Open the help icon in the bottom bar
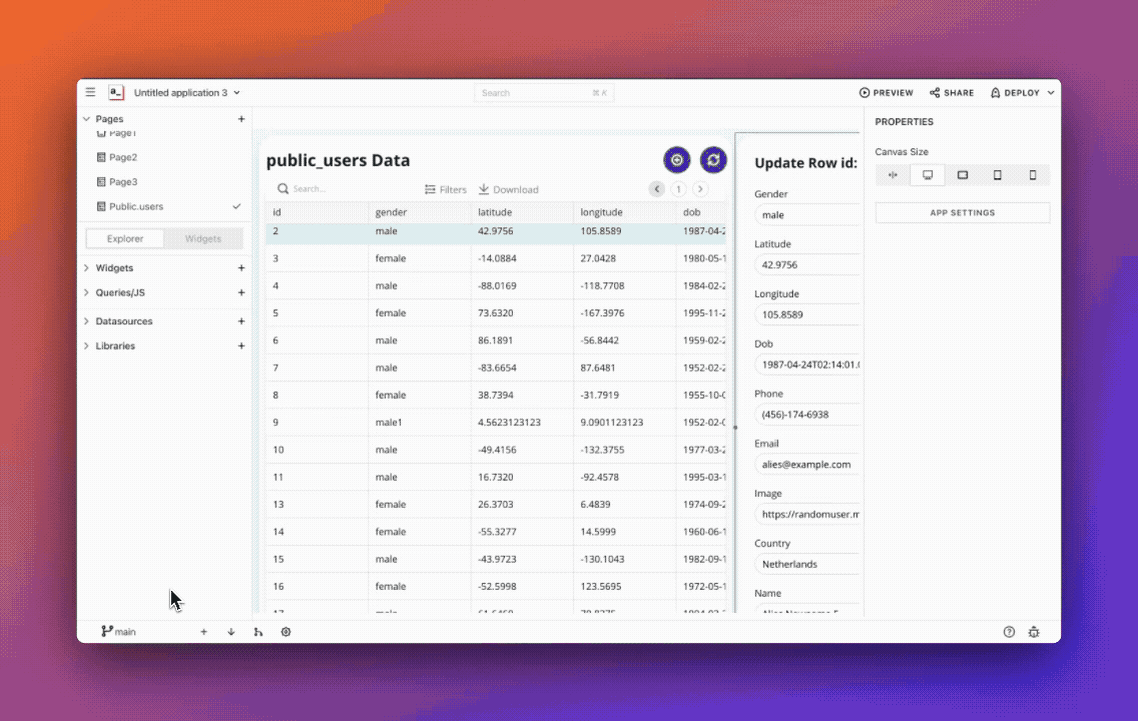The width and height of the screenshot is (1138, 721). coord(1009,632)
